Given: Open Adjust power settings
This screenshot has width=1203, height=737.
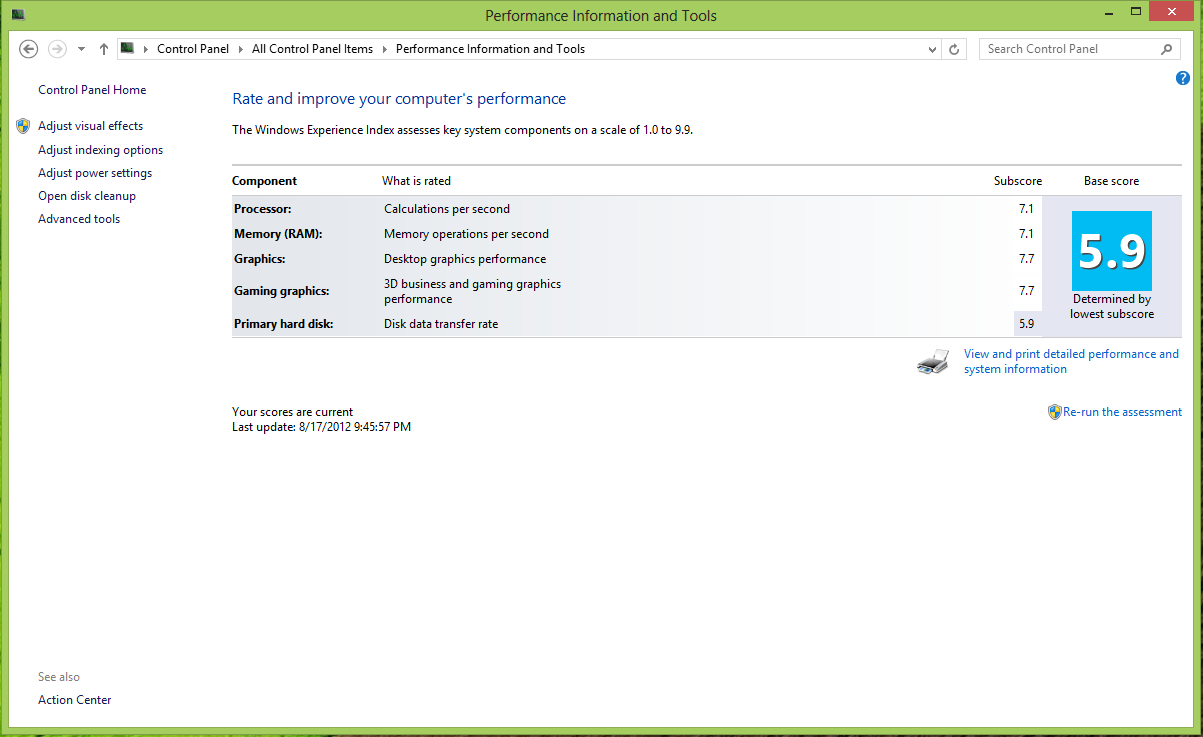Looking at the screenshot, I should (95, 173).
